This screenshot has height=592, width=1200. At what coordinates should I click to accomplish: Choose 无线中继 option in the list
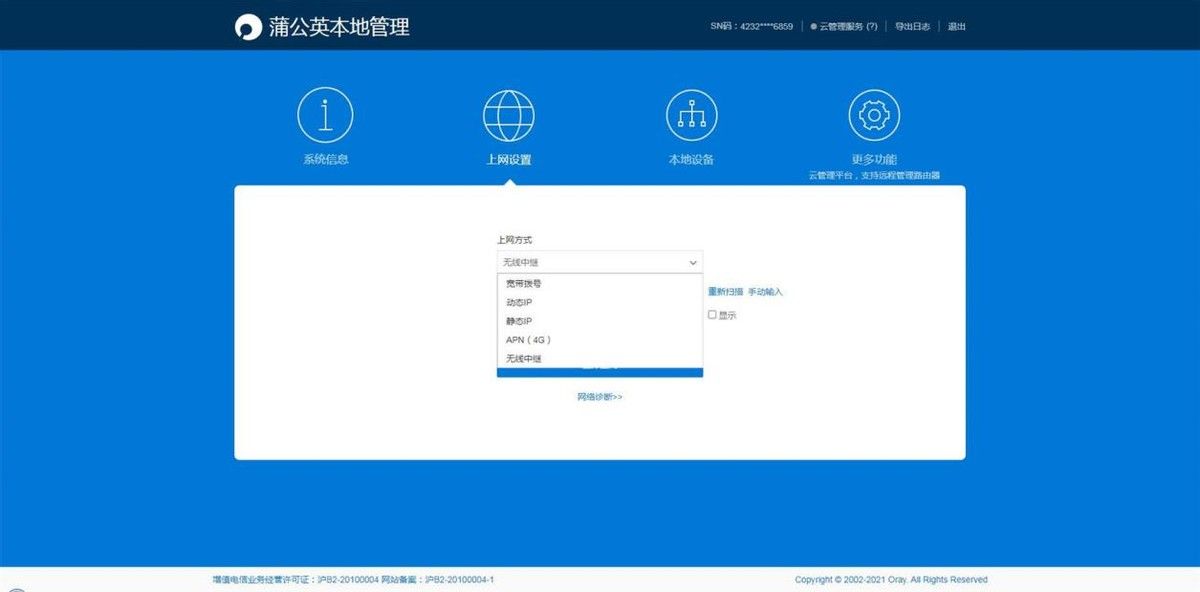click(524, 359)
